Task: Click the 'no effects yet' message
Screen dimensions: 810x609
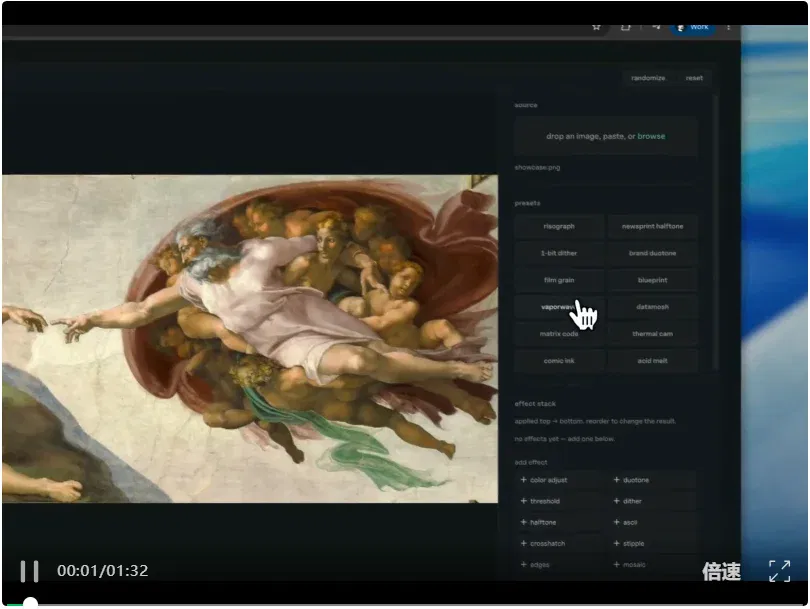Action: (x=565, y=439)
